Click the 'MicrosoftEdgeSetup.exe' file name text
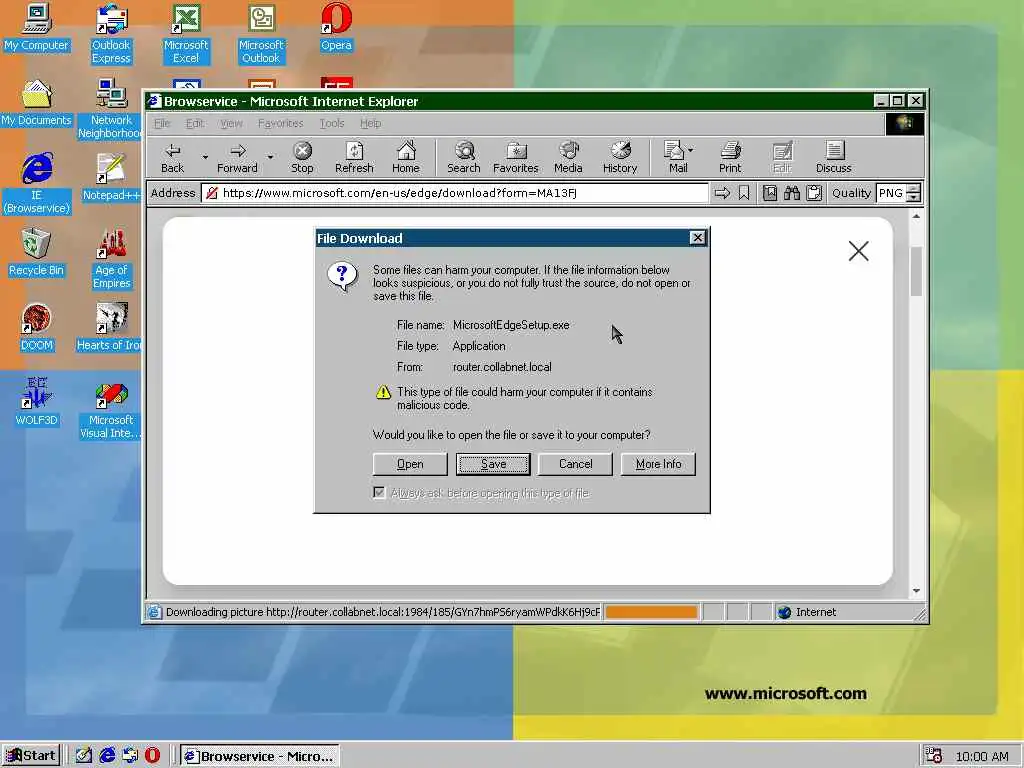This screenshot has height=768, width=1024. pyautogui.click(x=511, y=325)
